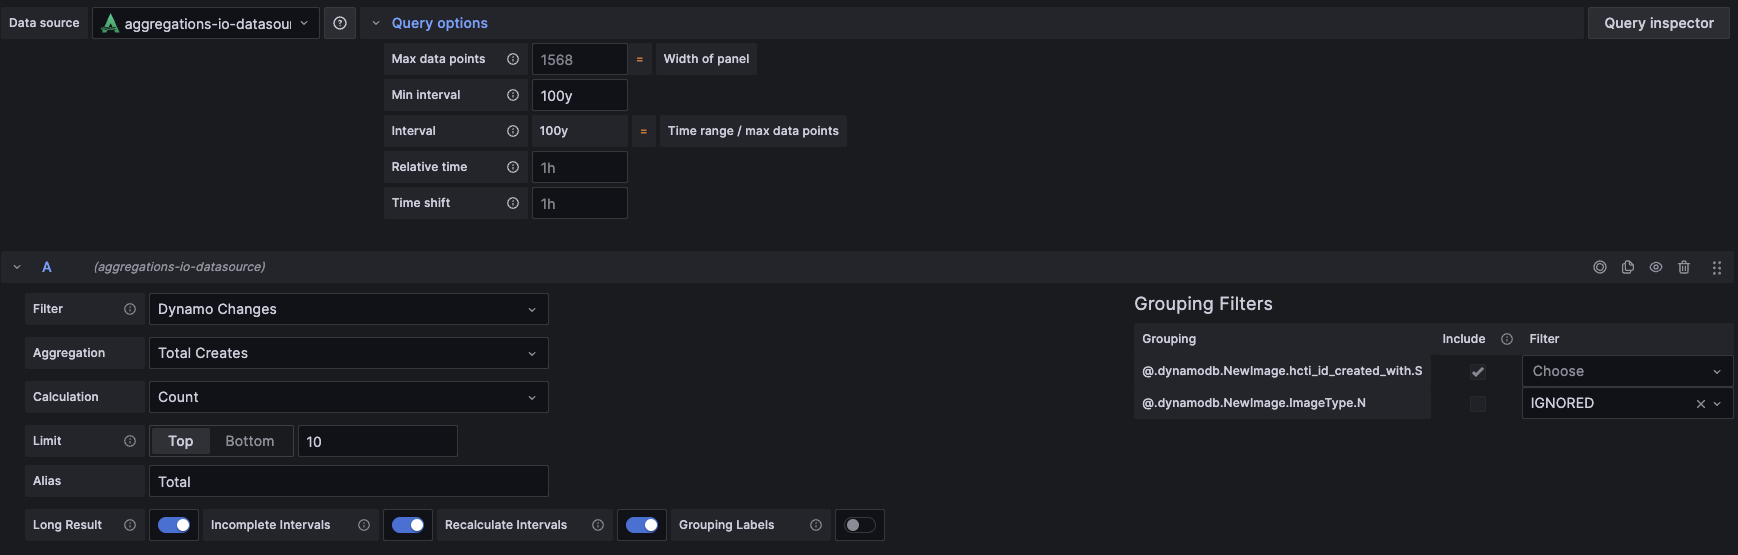Image resolution: width=1738 pixels, height=555 pixels.
Task: Select the Top limit option
Action: (180, 441)
